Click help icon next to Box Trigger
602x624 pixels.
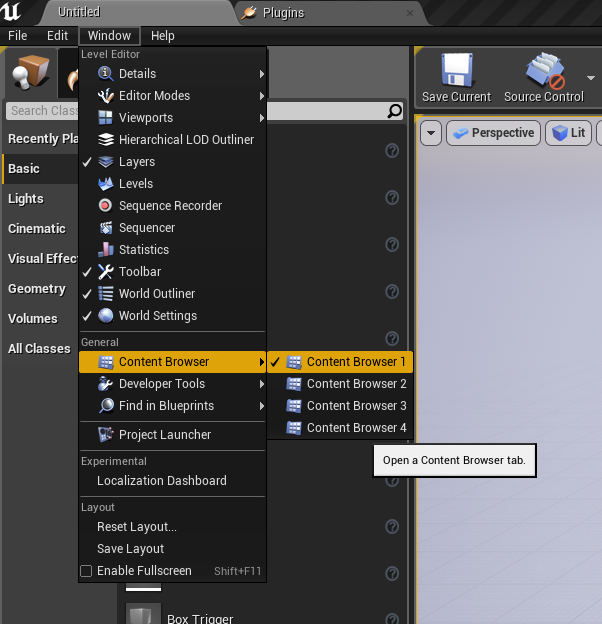392,618
